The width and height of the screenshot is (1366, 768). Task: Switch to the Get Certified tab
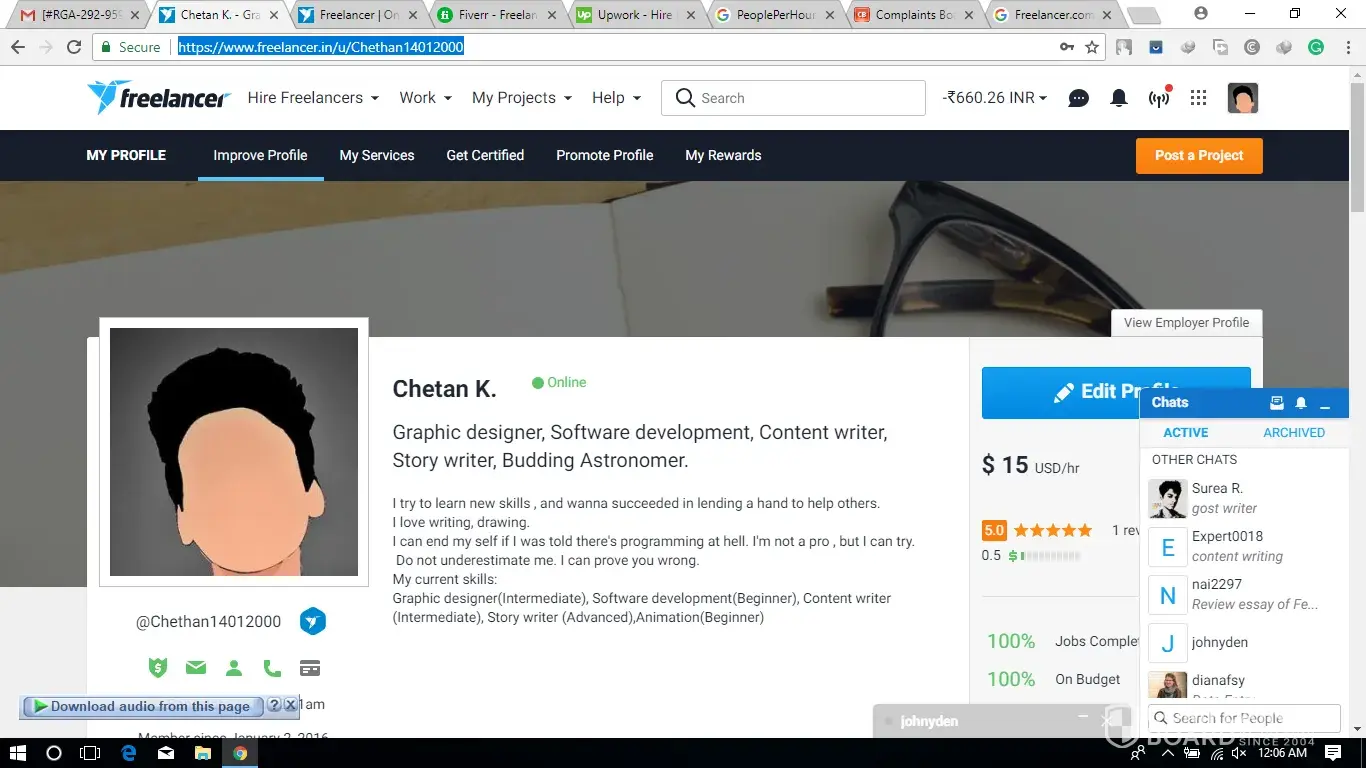point(485,155)
